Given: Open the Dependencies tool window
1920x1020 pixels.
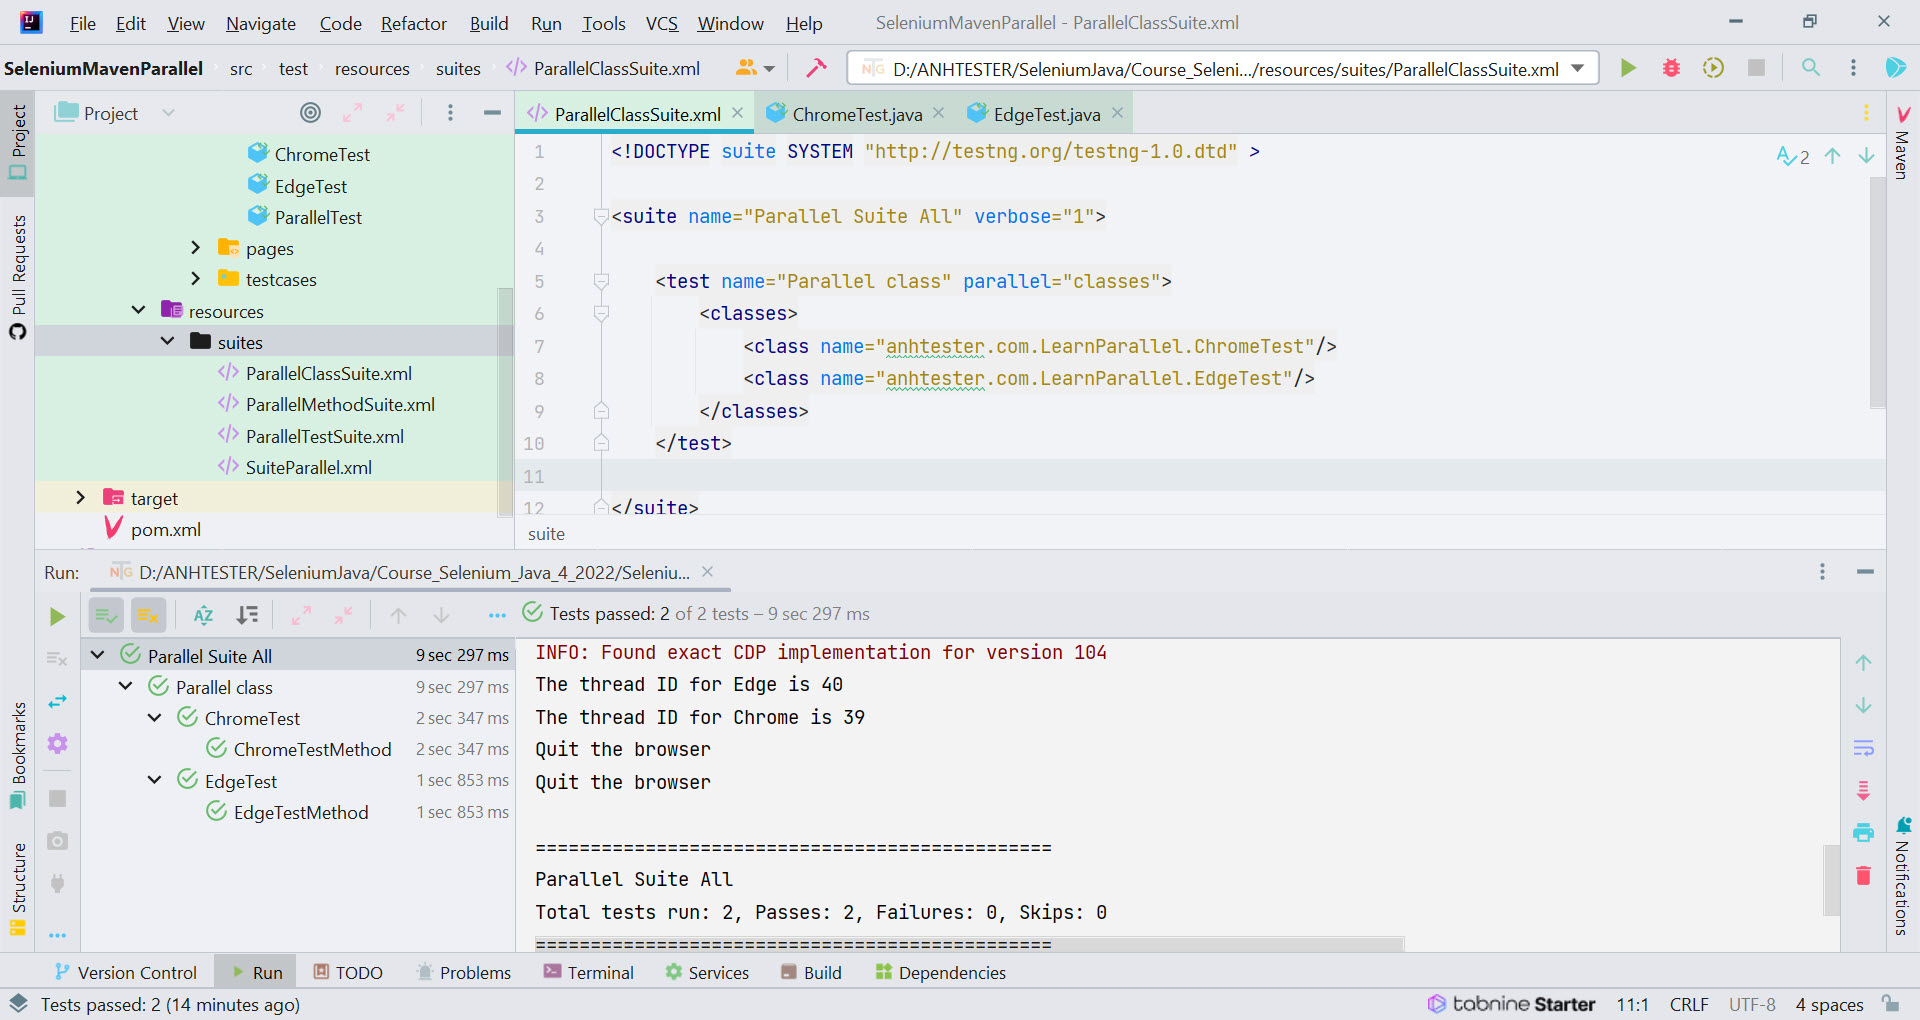Looking at the screenshot, I should pos(941,972).
